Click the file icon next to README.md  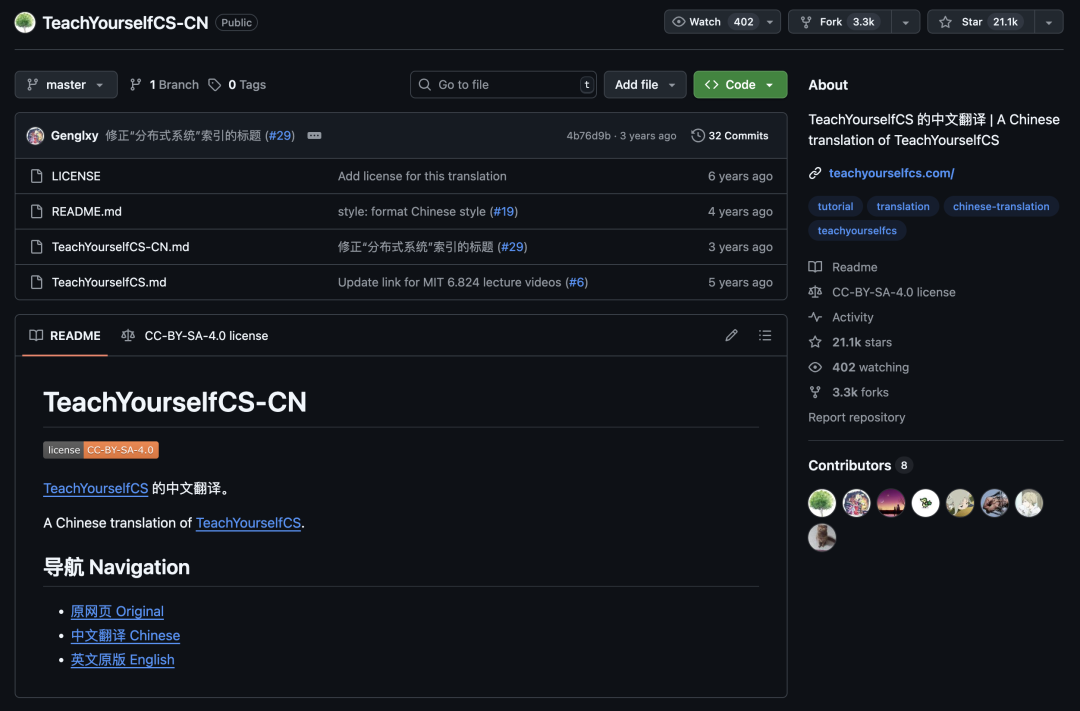tap(37, 212)
